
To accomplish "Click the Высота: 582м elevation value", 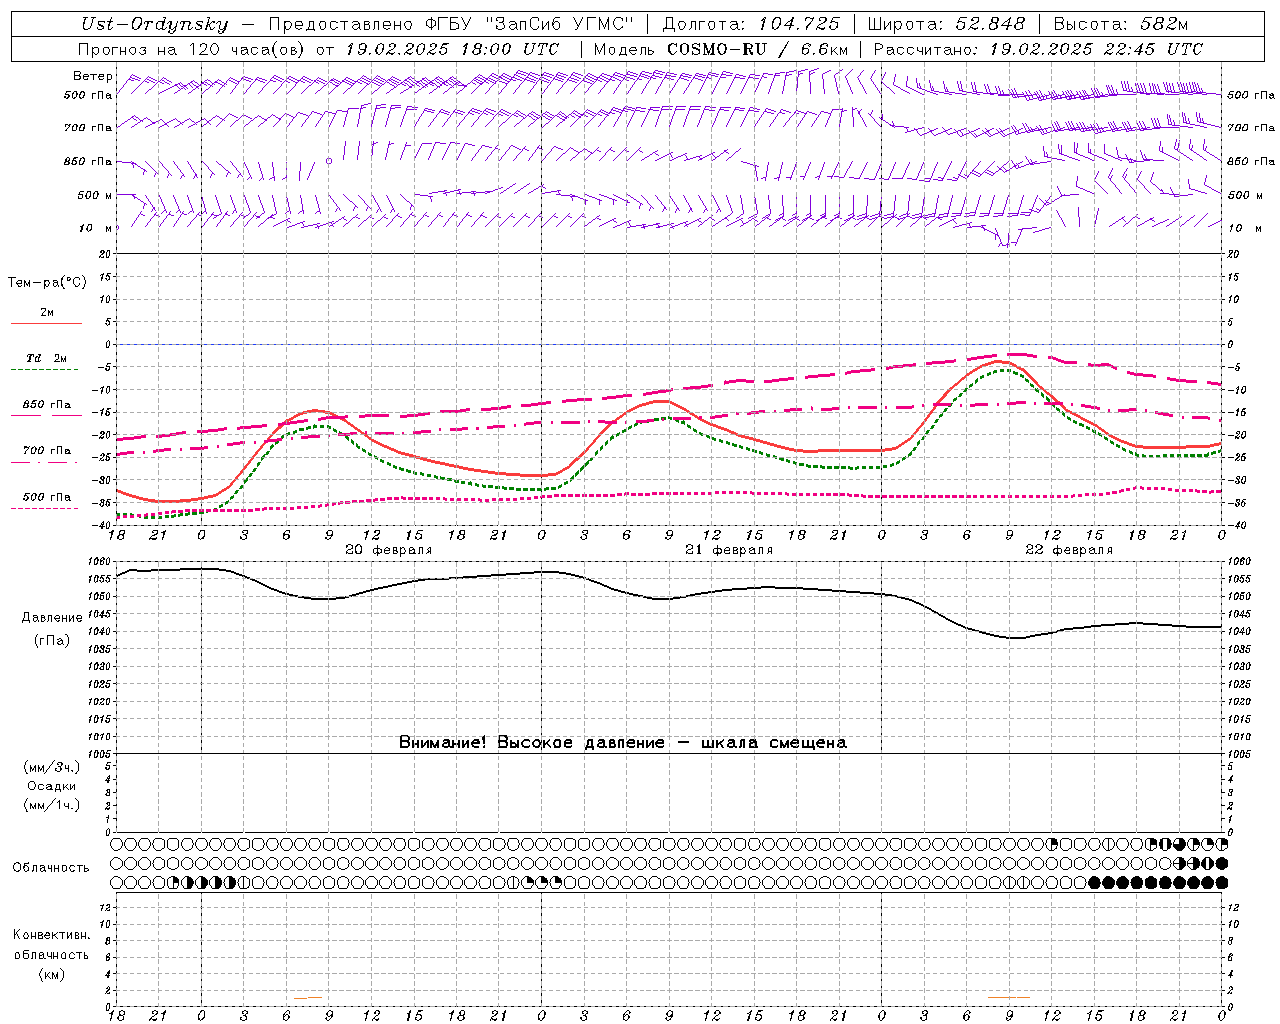I will [x=1121, y=24].
